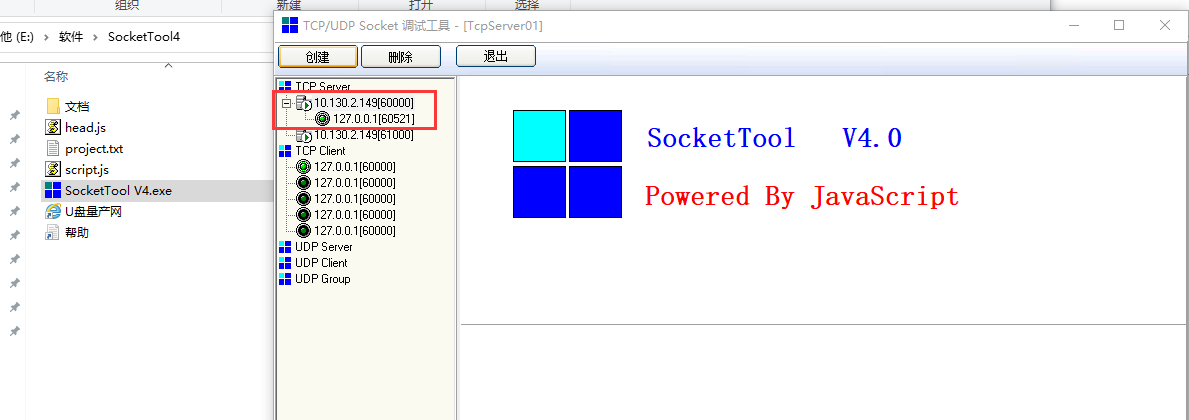Select the UDP Client tree label
The height and width of the screenshot is (420, 1189).
322,263
